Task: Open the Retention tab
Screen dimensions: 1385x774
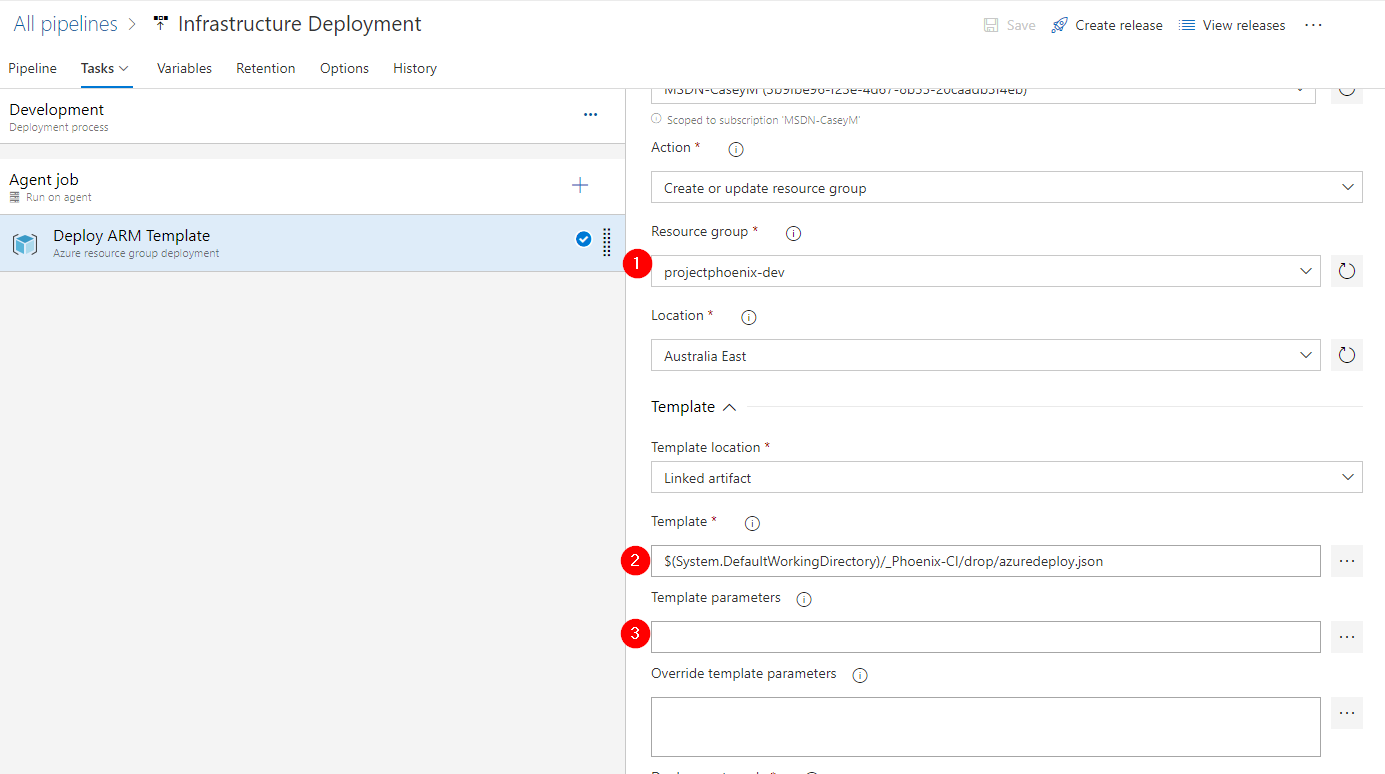Action: point(265,68)
